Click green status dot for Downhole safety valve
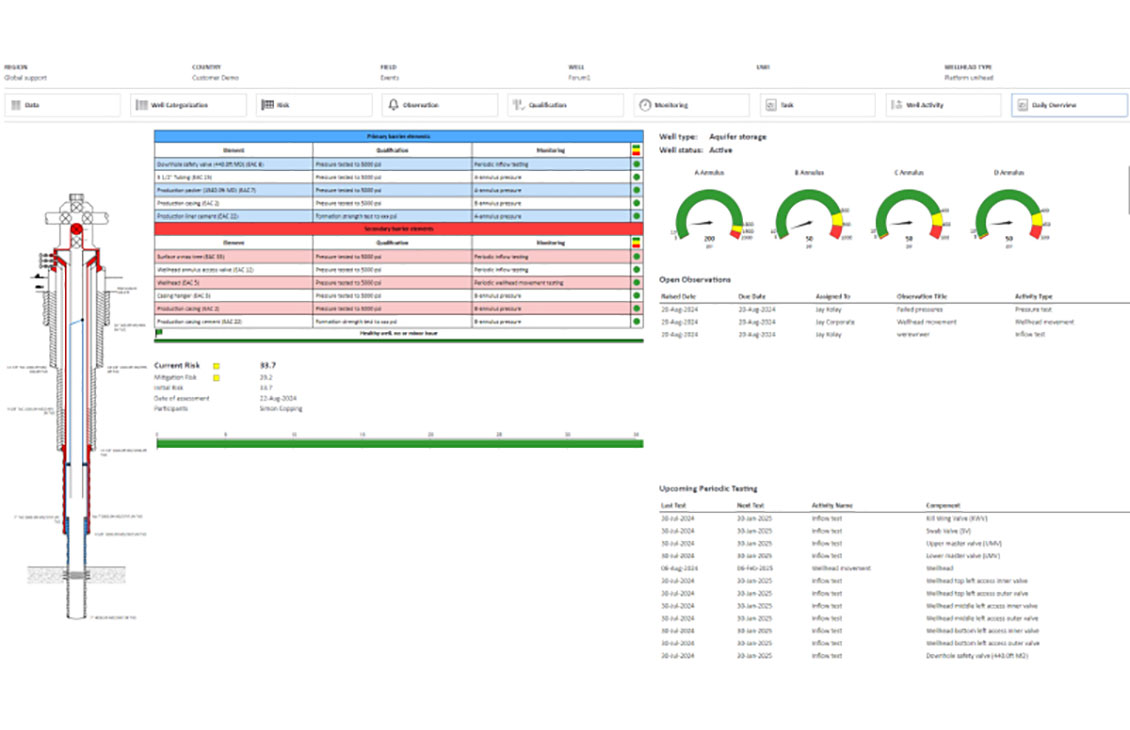Image resolution: width=1130 pixels, height=730 pixels. 636,163
